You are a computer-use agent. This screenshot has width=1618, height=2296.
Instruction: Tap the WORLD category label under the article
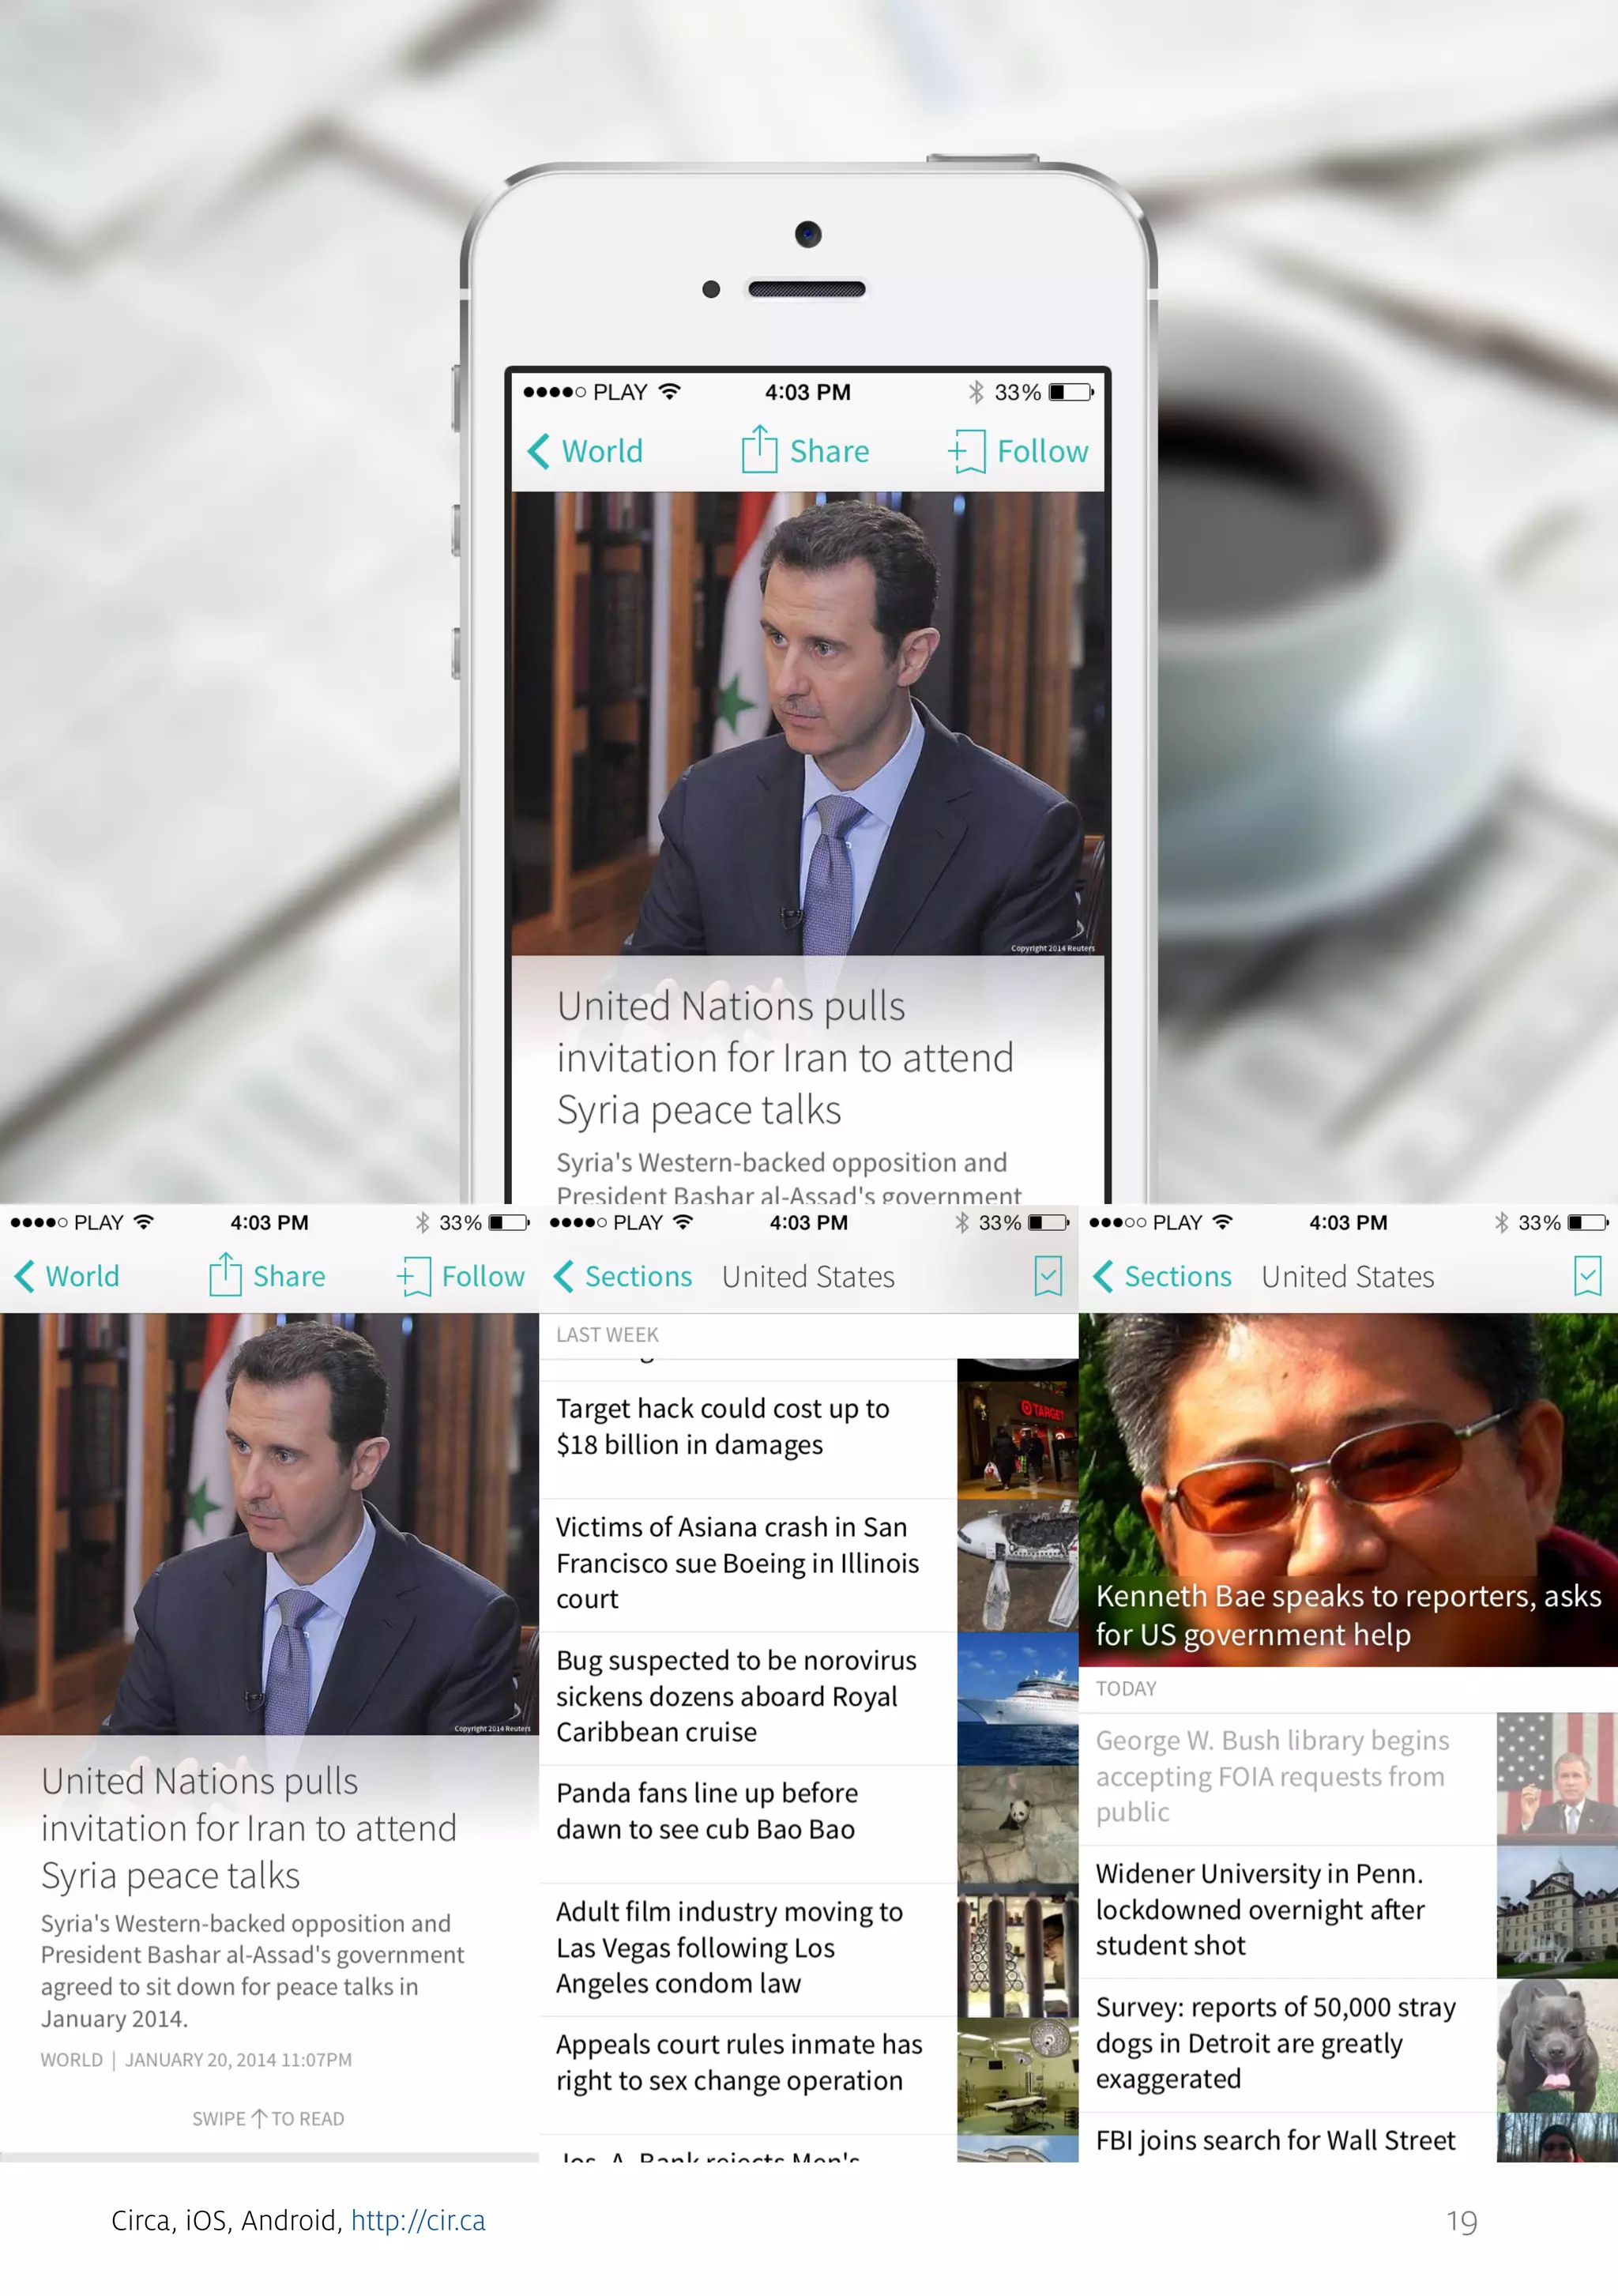(x=71, y=2060)
